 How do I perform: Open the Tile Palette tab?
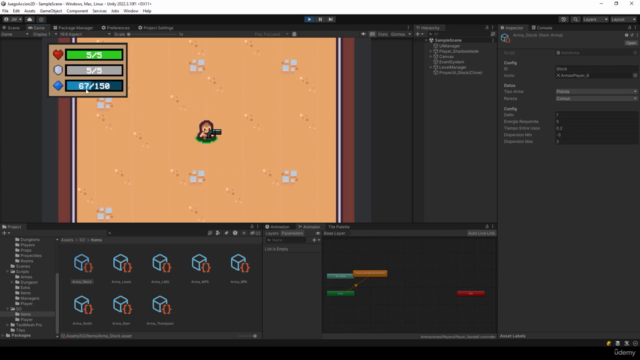[339, 227]
